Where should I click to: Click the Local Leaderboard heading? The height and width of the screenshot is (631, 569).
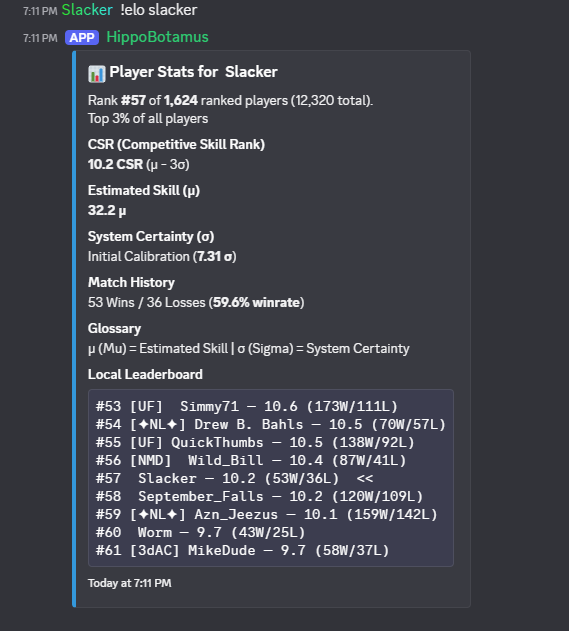pyautogui.click(x=145, y=374)
